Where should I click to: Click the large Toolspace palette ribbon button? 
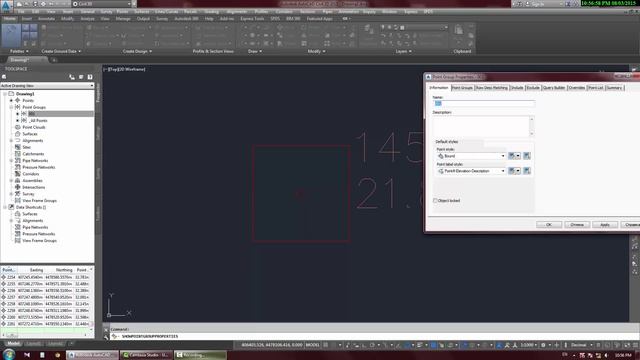tap(11, 35)
